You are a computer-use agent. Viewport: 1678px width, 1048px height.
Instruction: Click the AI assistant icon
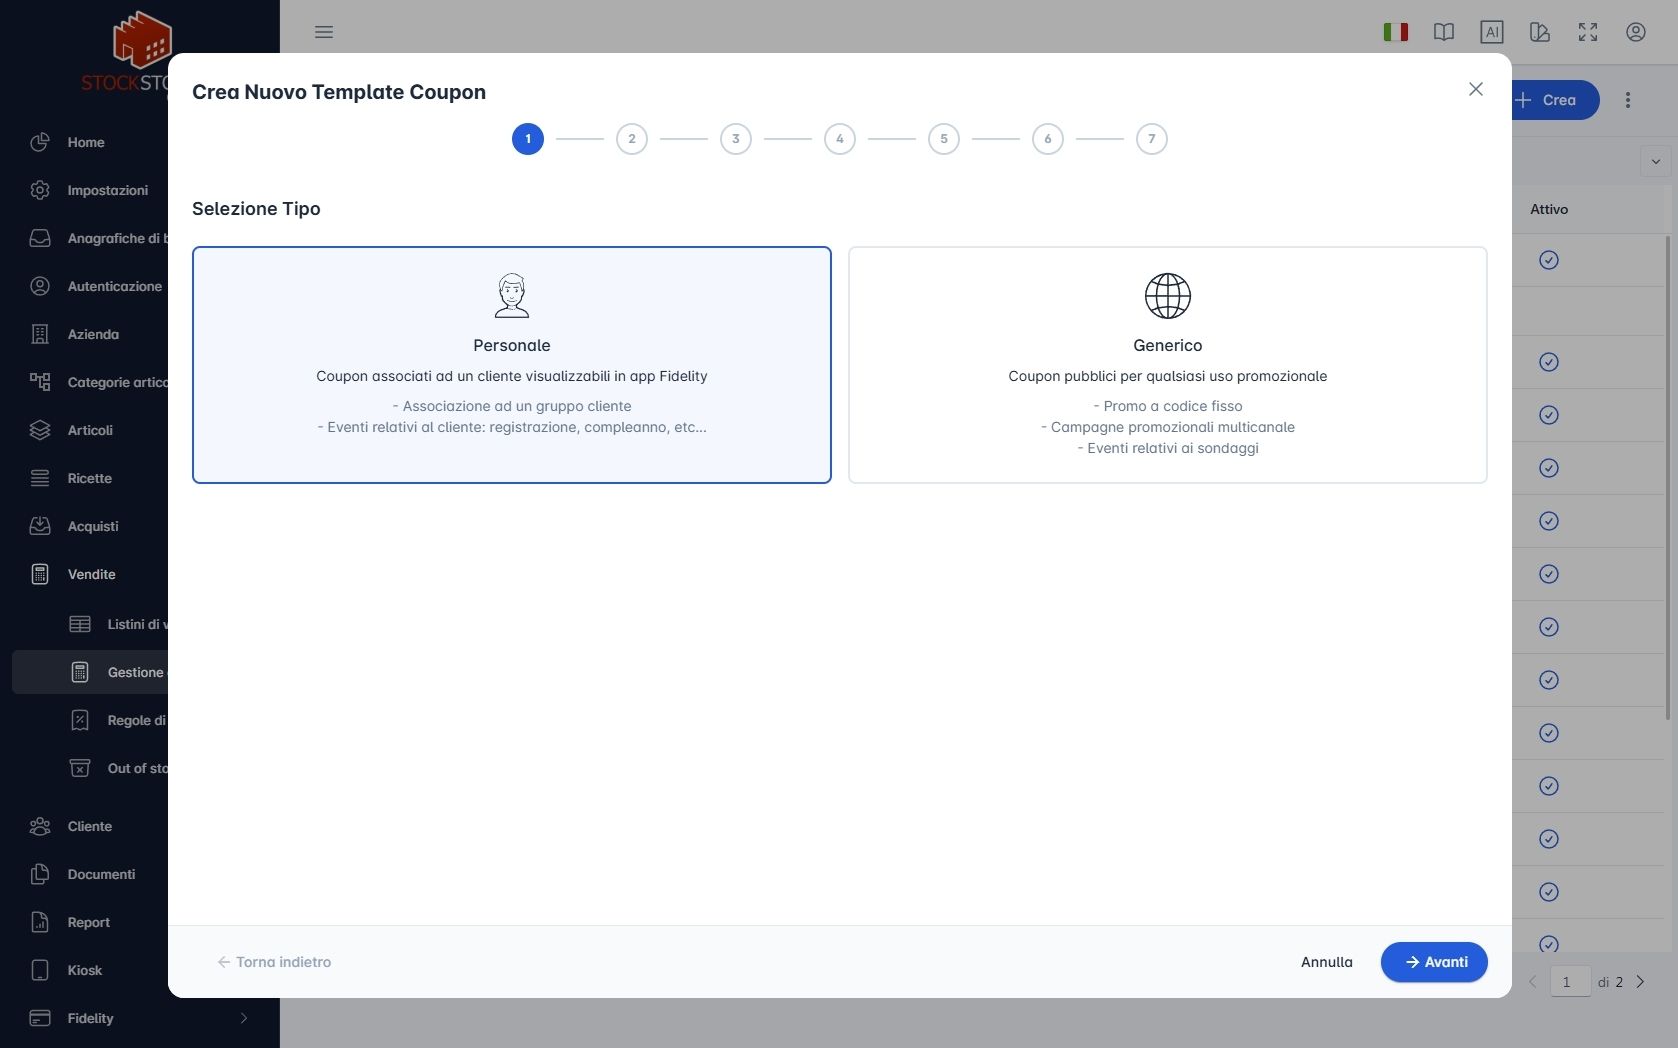[x=1491, y=32]
